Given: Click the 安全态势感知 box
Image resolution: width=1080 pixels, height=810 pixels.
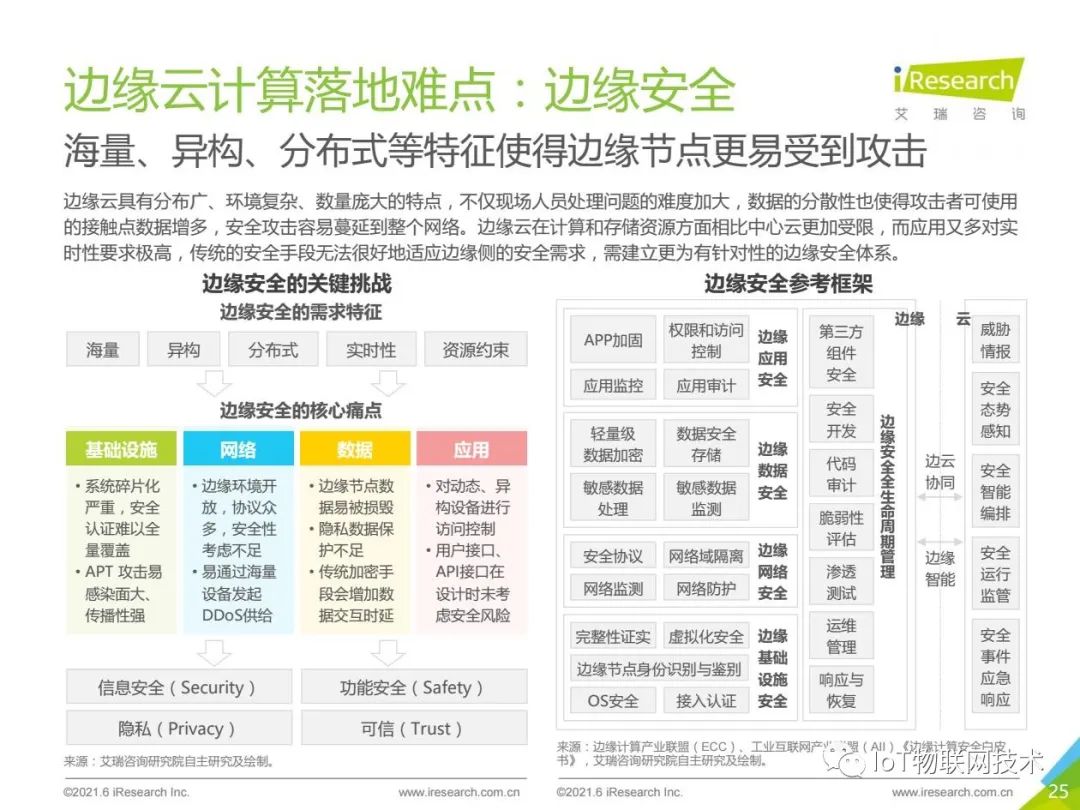Looking at the screenshot, I should [995, 409].
